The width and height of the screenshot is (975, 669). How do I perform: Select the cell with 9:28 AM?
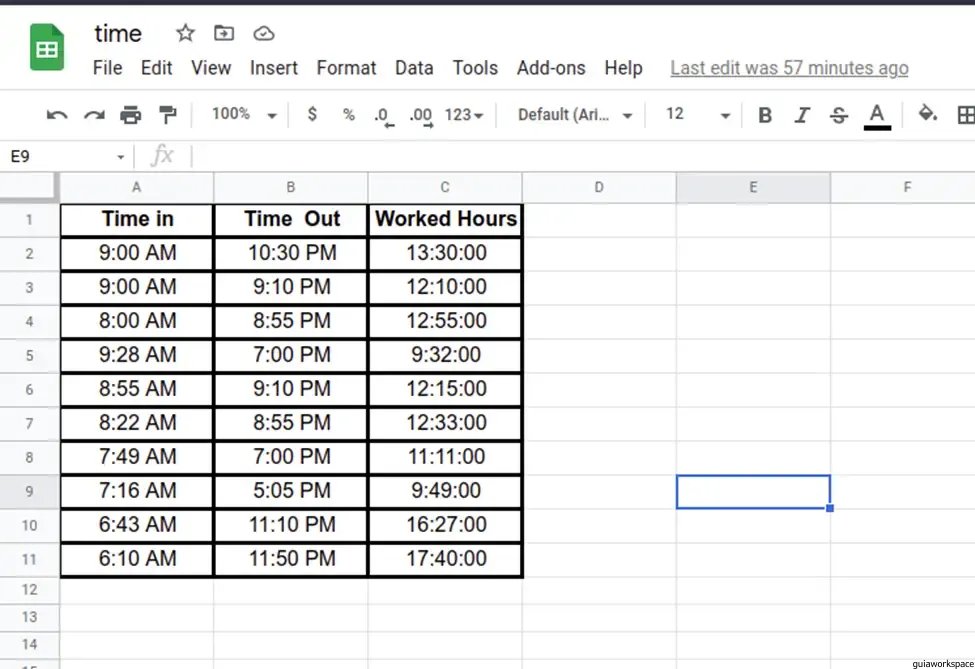pyautogui.click(x=137, y=355)
